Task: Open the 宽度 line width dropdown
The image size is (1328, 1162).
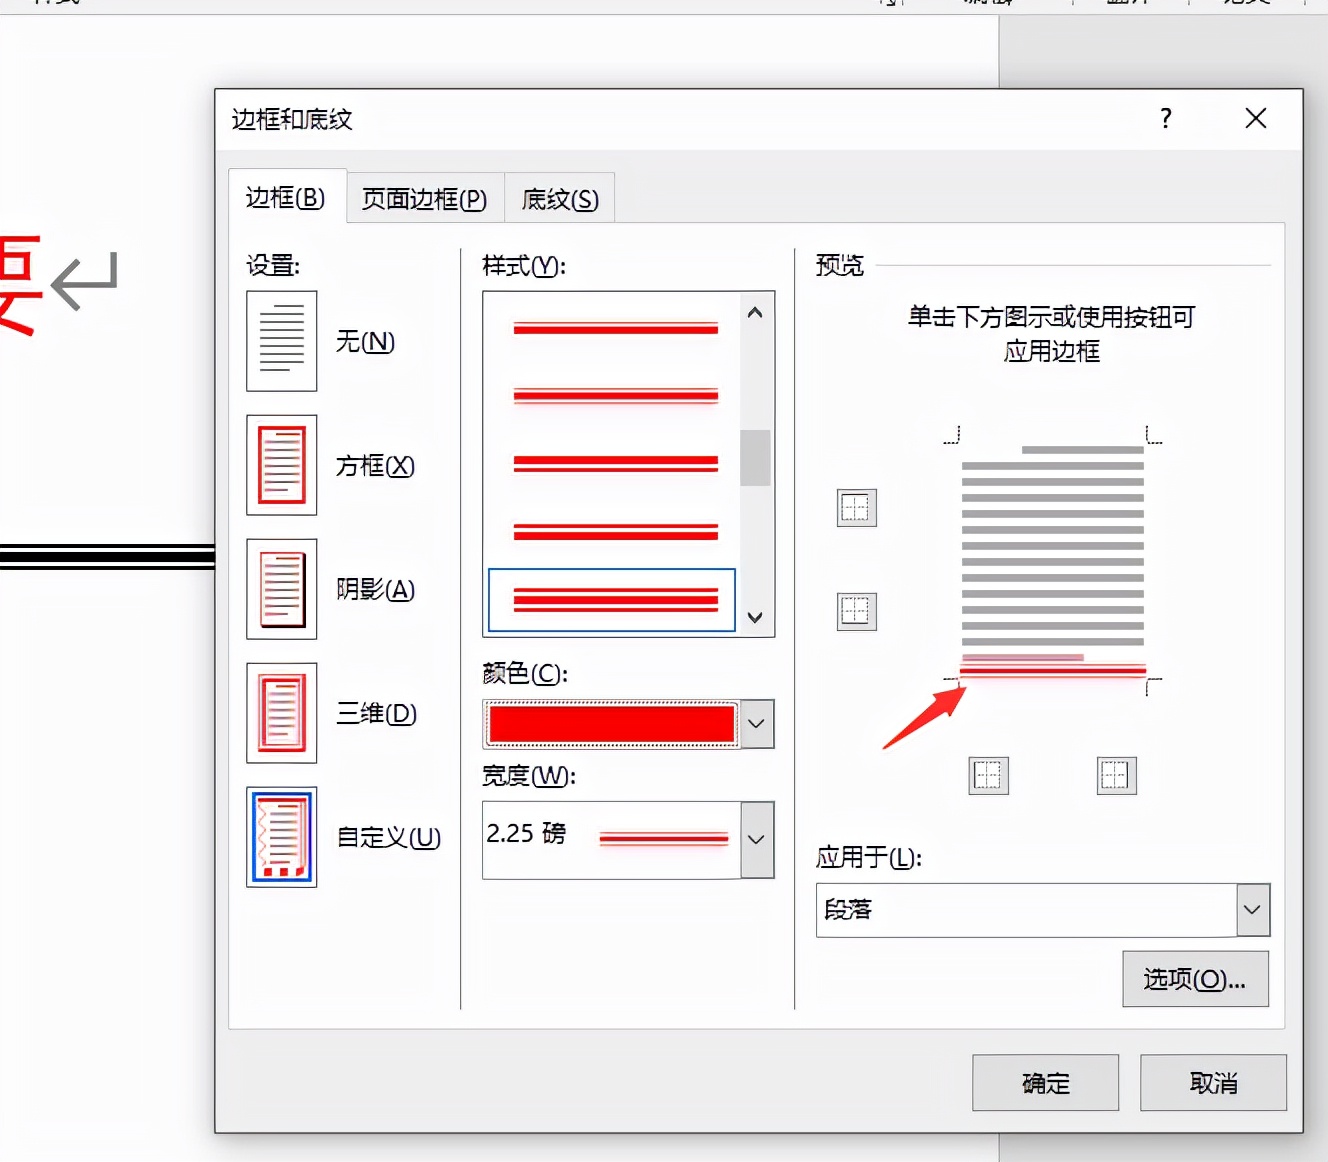Action: [x=757, y=840]
